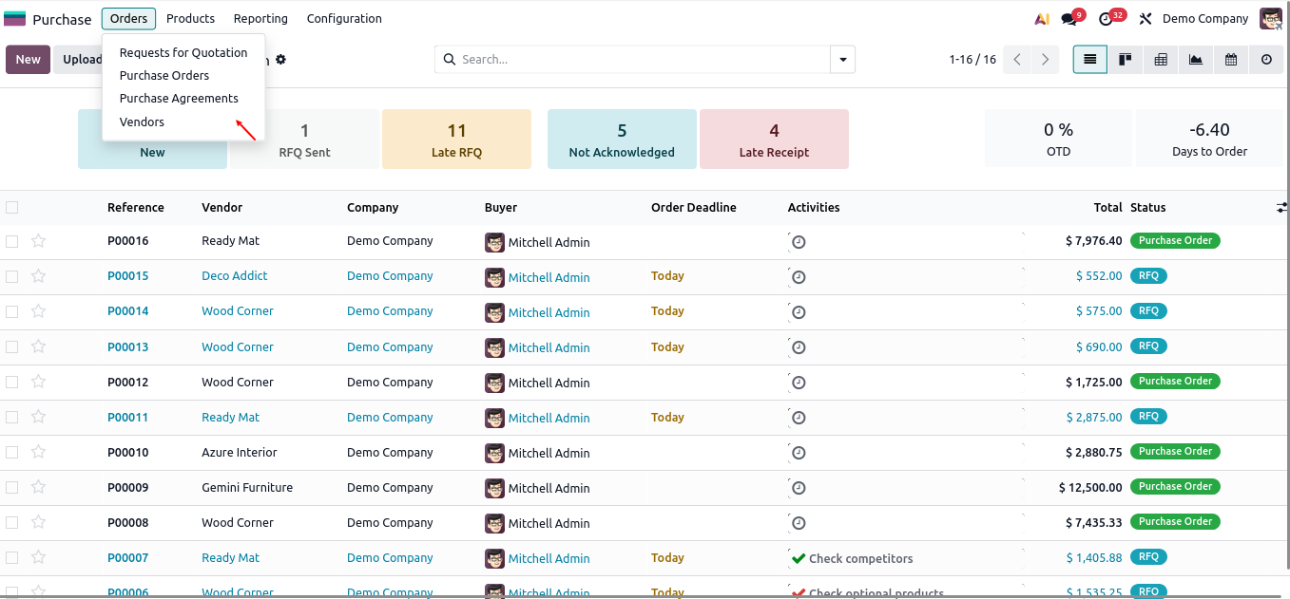Open the Deco Addict vendor link
This screenshot has height=599, width=1290.
(x=234, y=276)
